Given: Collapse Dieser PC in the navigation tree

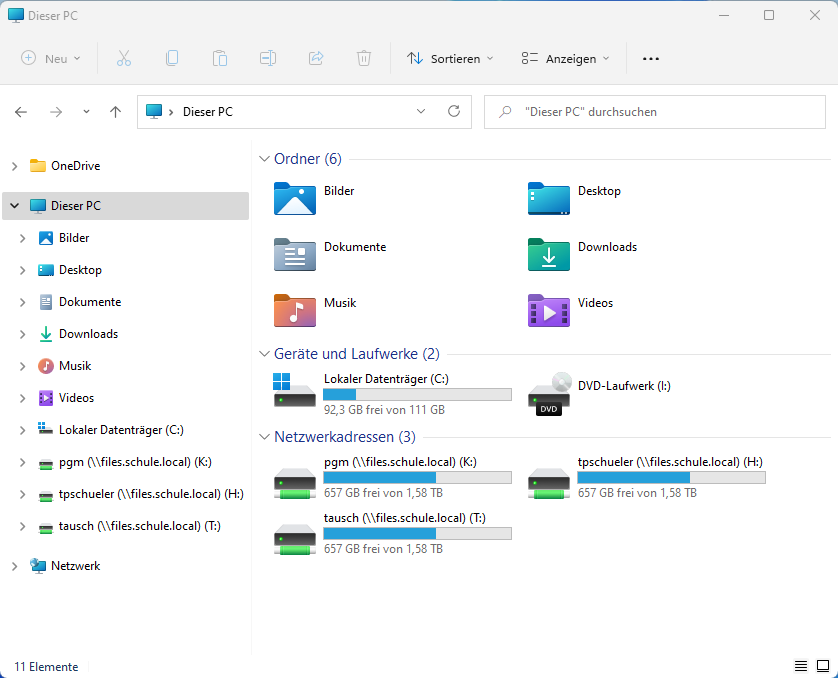Looking at the screenshot, I should tap(14, 206).
